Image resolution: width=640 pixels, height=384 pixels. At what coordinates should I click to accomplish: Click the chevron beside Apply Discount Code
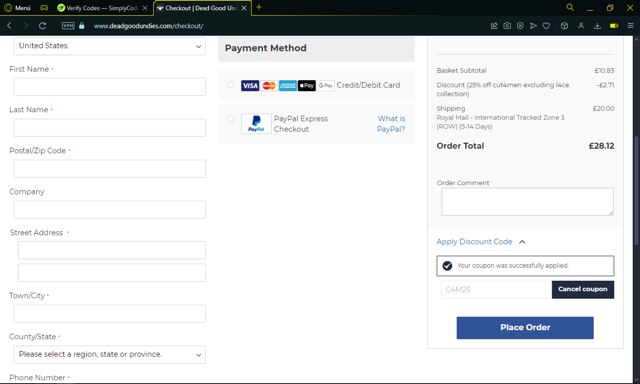pos(522,242)
